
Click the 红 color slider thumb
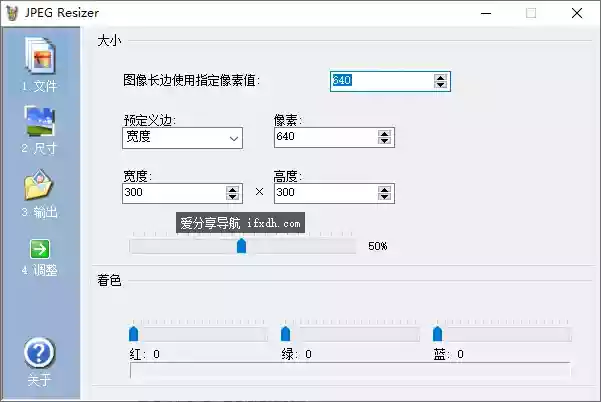[133, 333]
